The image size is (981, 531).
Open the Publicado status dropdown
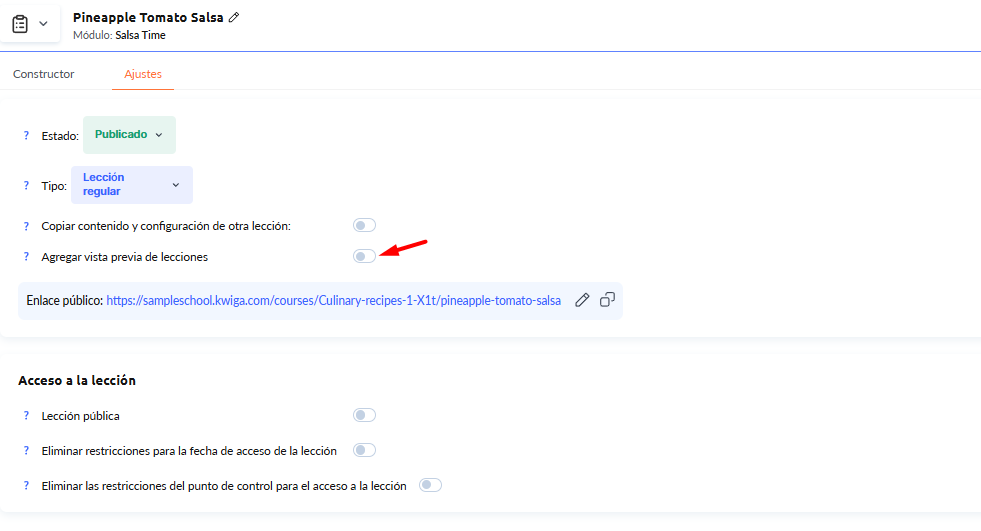point(130,134)
